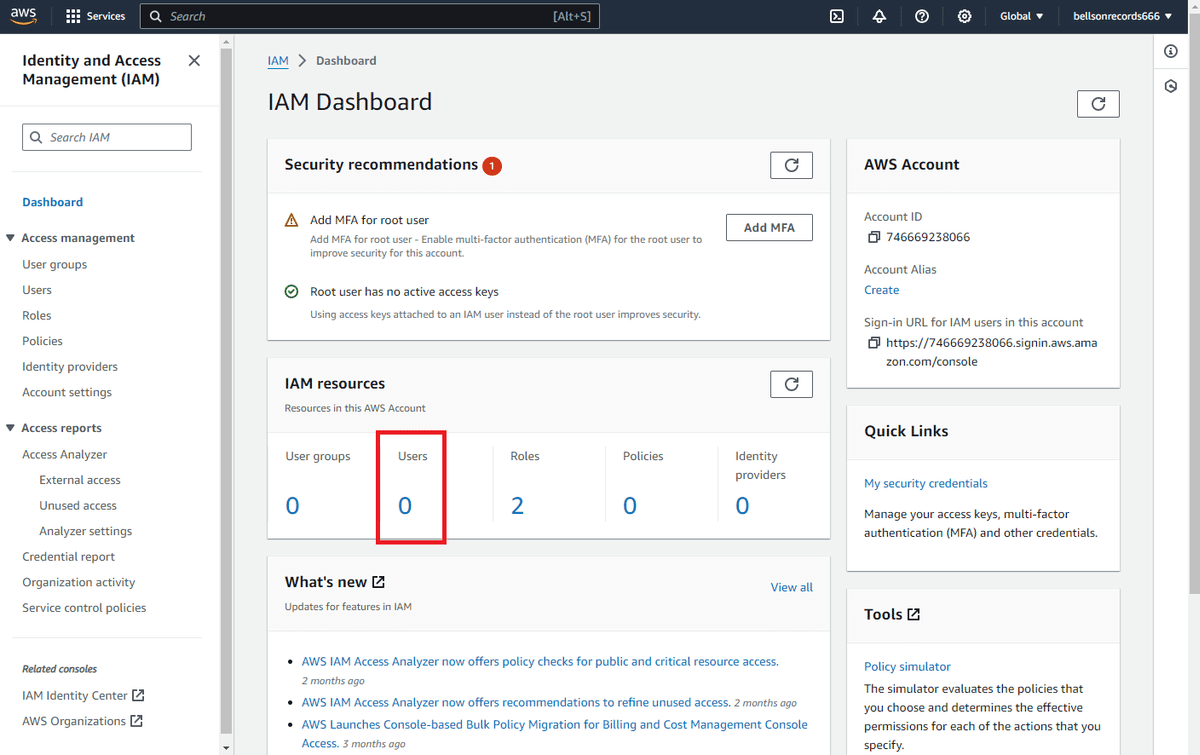The image size is (1200, 755).
Task: Open the Policy simulator link
Action: pyautogui.click(x=907, y=667)
